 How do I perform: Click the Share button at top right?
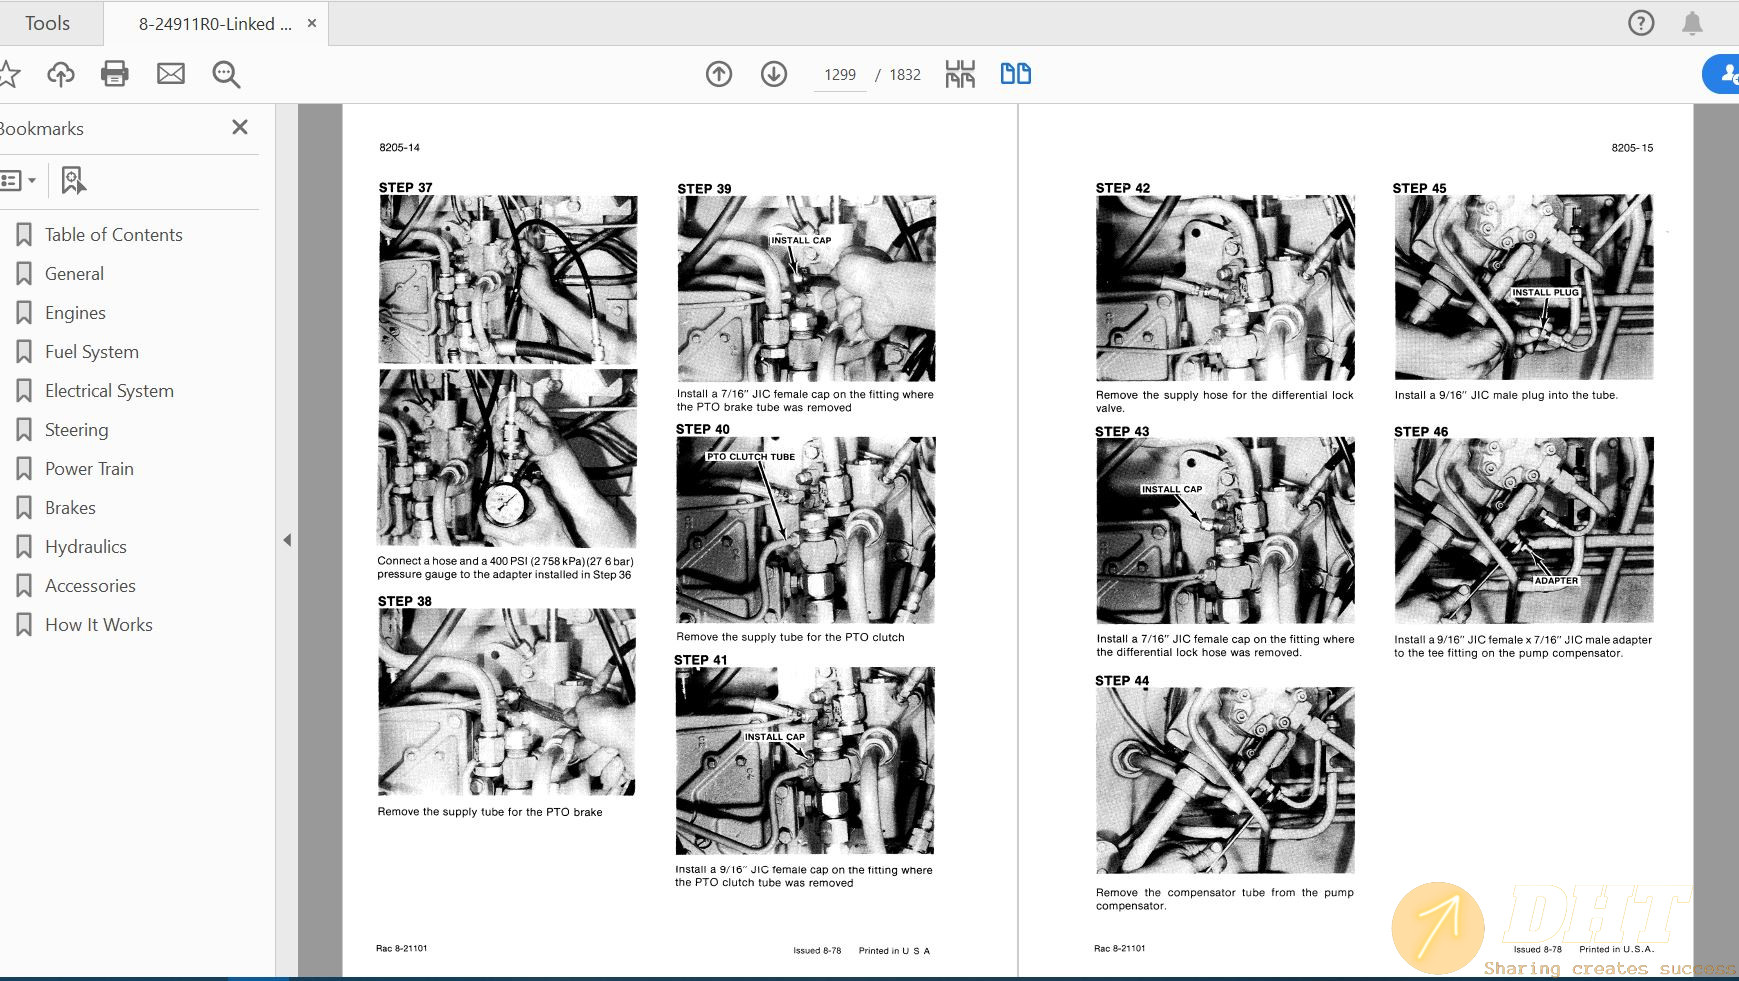click(x=1722, y=74)
